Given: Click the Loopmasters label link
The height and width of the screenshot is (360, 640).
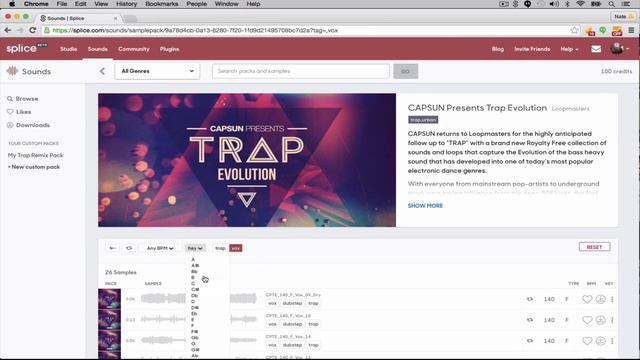Looking at the screenshot, I should pos(570,109).
